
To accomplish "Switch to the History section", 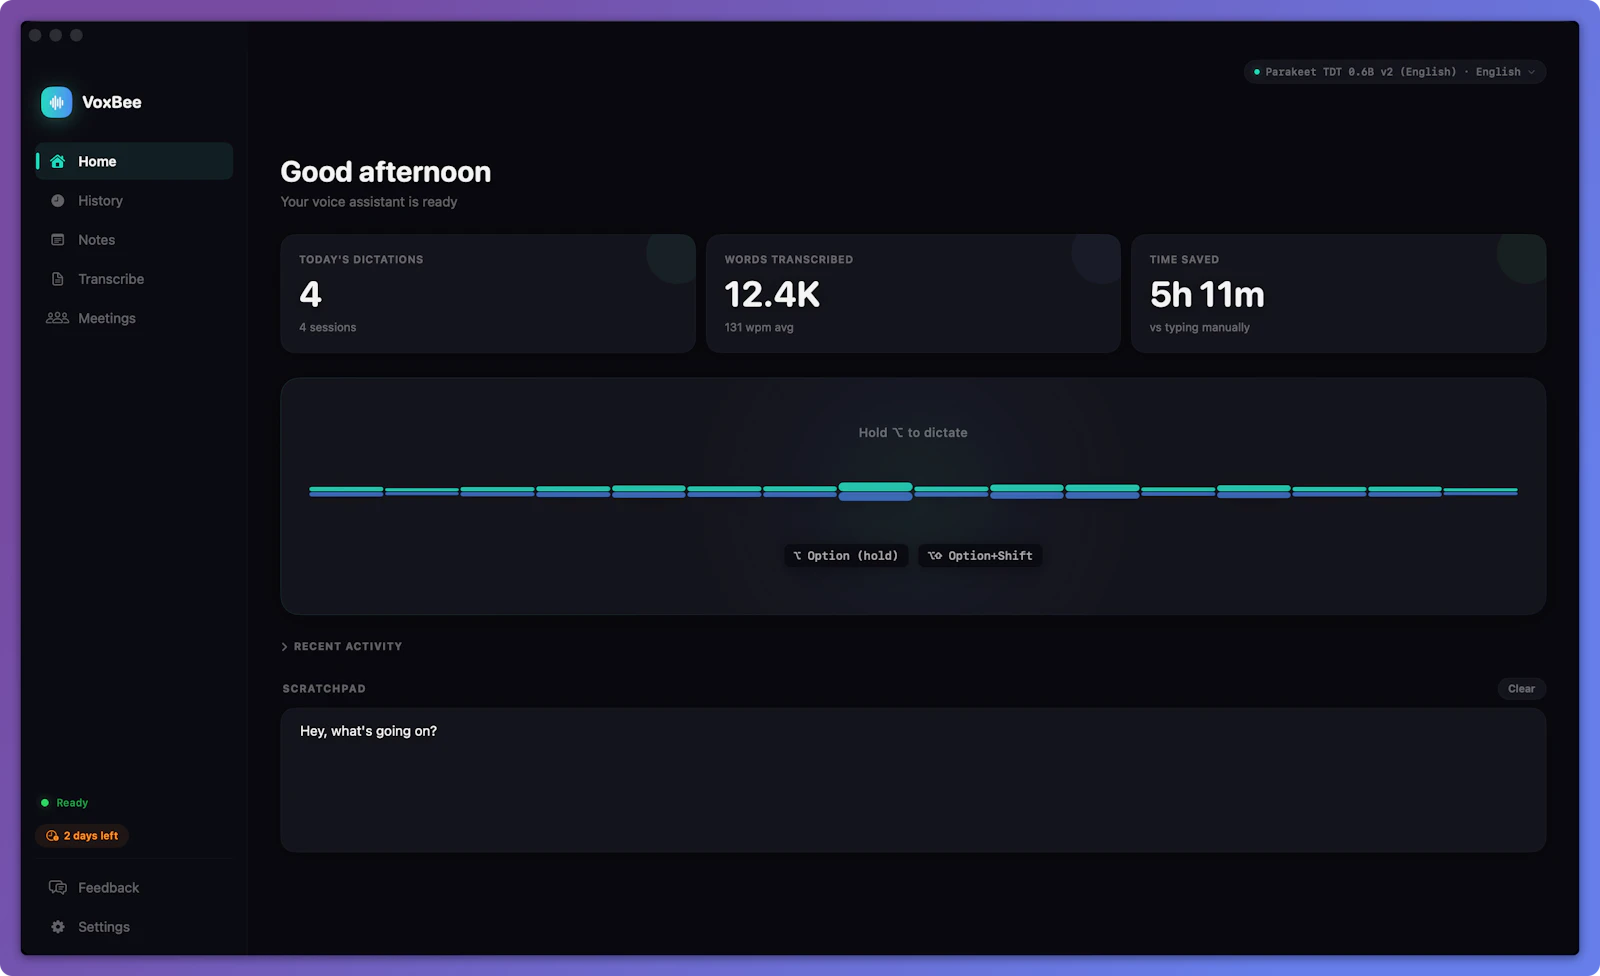I will 100,200.
